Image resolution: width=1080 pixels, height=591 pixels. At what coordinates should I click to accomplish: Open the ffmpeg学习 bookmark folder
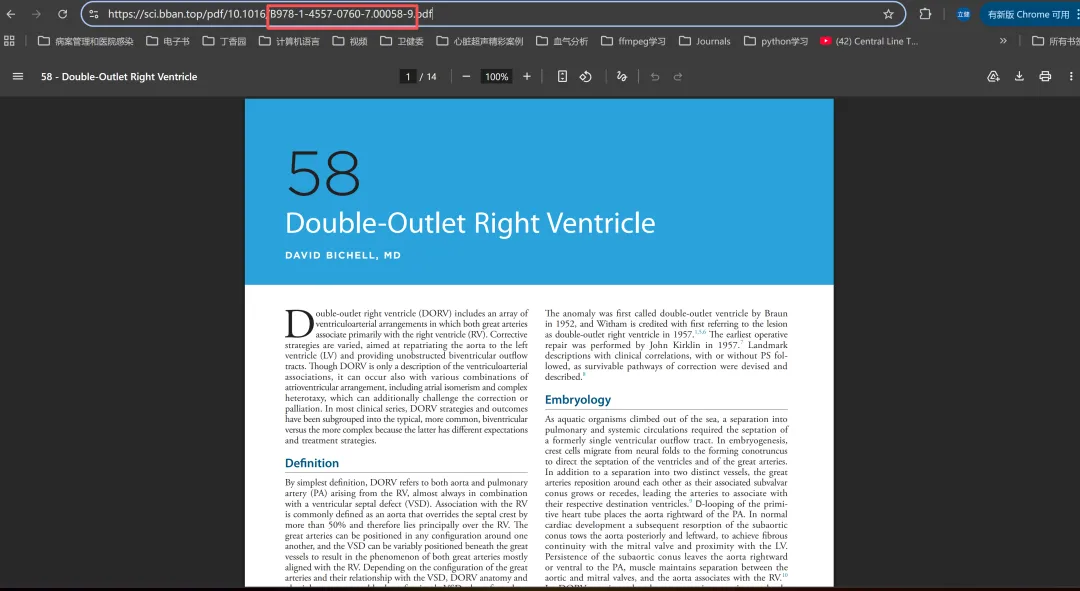[x=633, y=41]
